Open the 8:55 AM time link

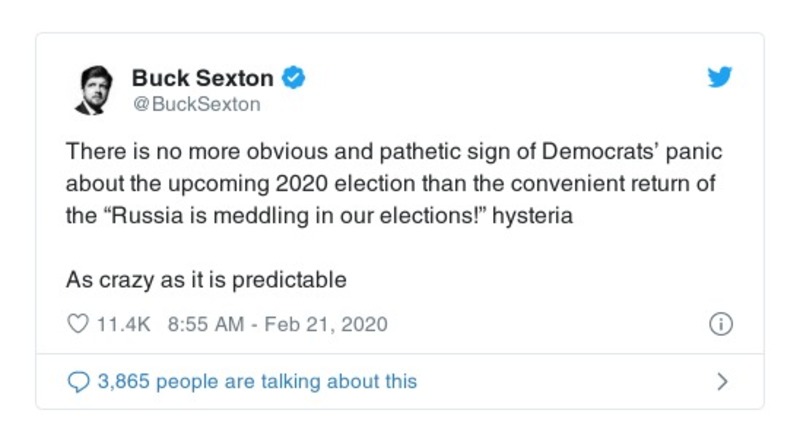(x=207, y=325)
